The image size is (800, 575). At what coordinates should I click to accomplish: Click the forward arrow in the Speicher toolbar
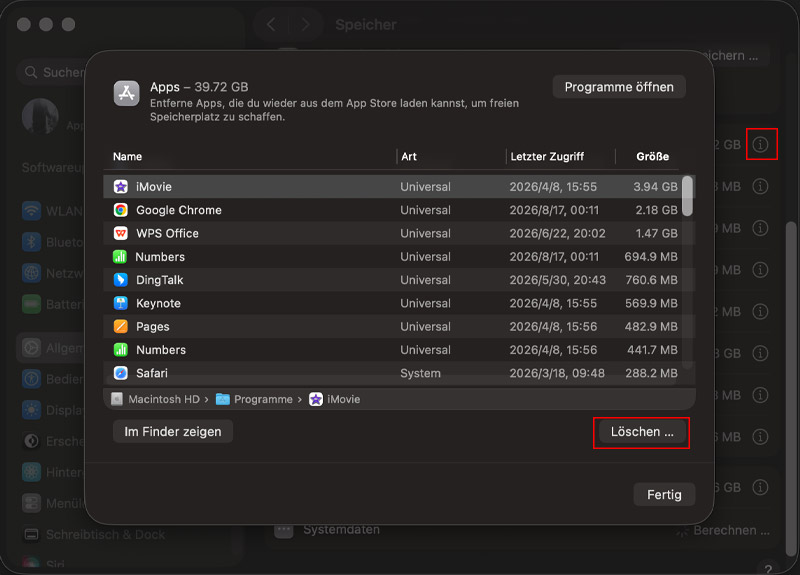coord(305,24)
